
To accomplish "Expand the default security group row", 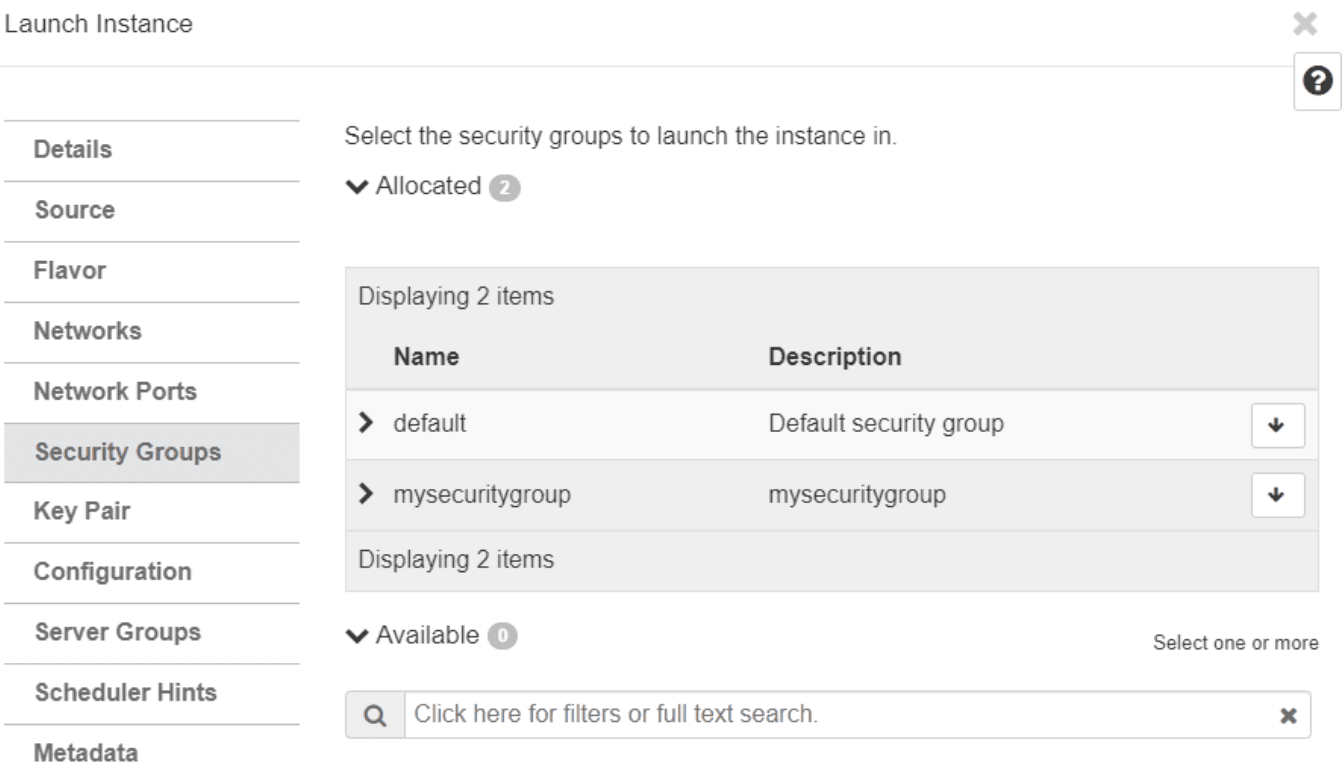I will point(366,424).
